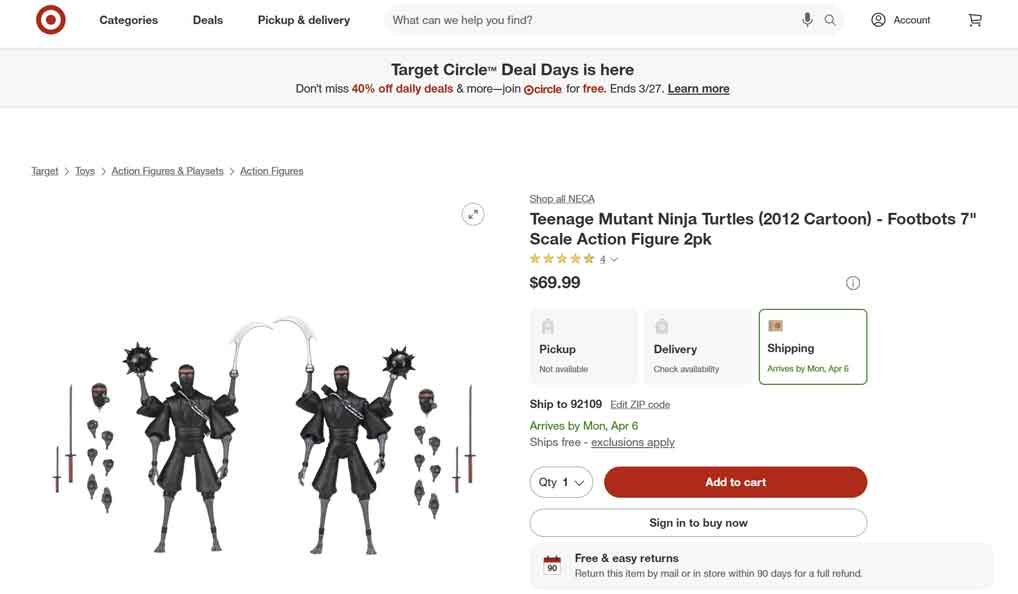Click the microphone voice search icon
1018x594 pixels.
click(807, 20)
